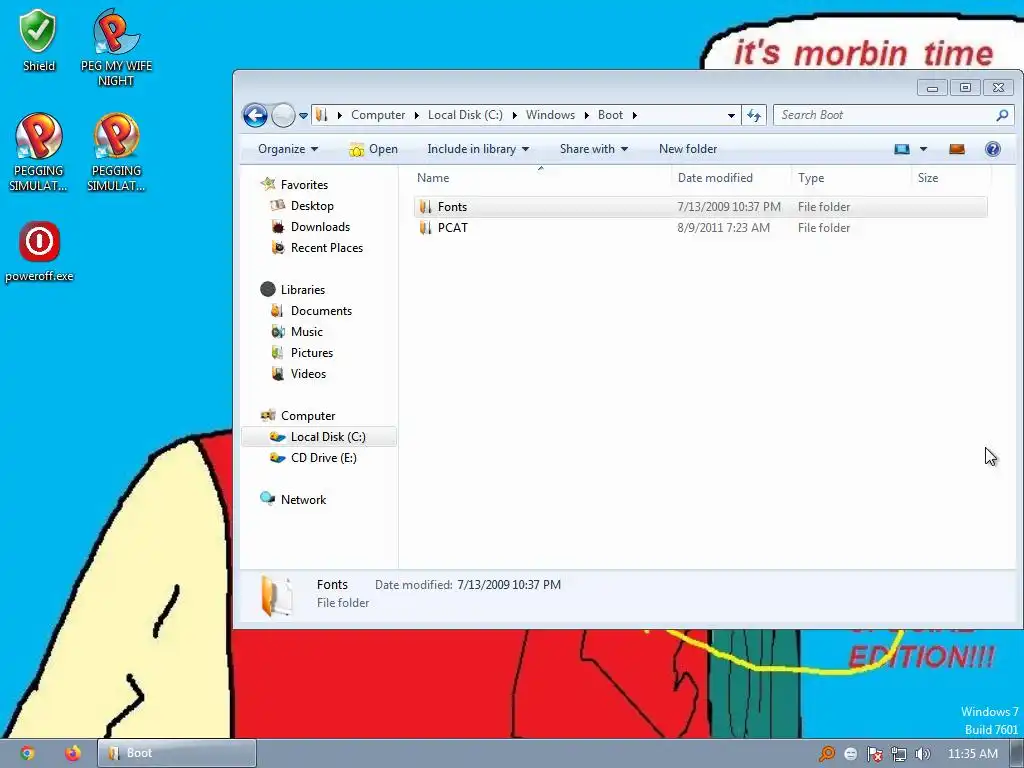Expand the arrow after Boot breadcrumb
The width and height of the screenshot is (1024, 768).
pyautogui.click(x=634, y=116)
